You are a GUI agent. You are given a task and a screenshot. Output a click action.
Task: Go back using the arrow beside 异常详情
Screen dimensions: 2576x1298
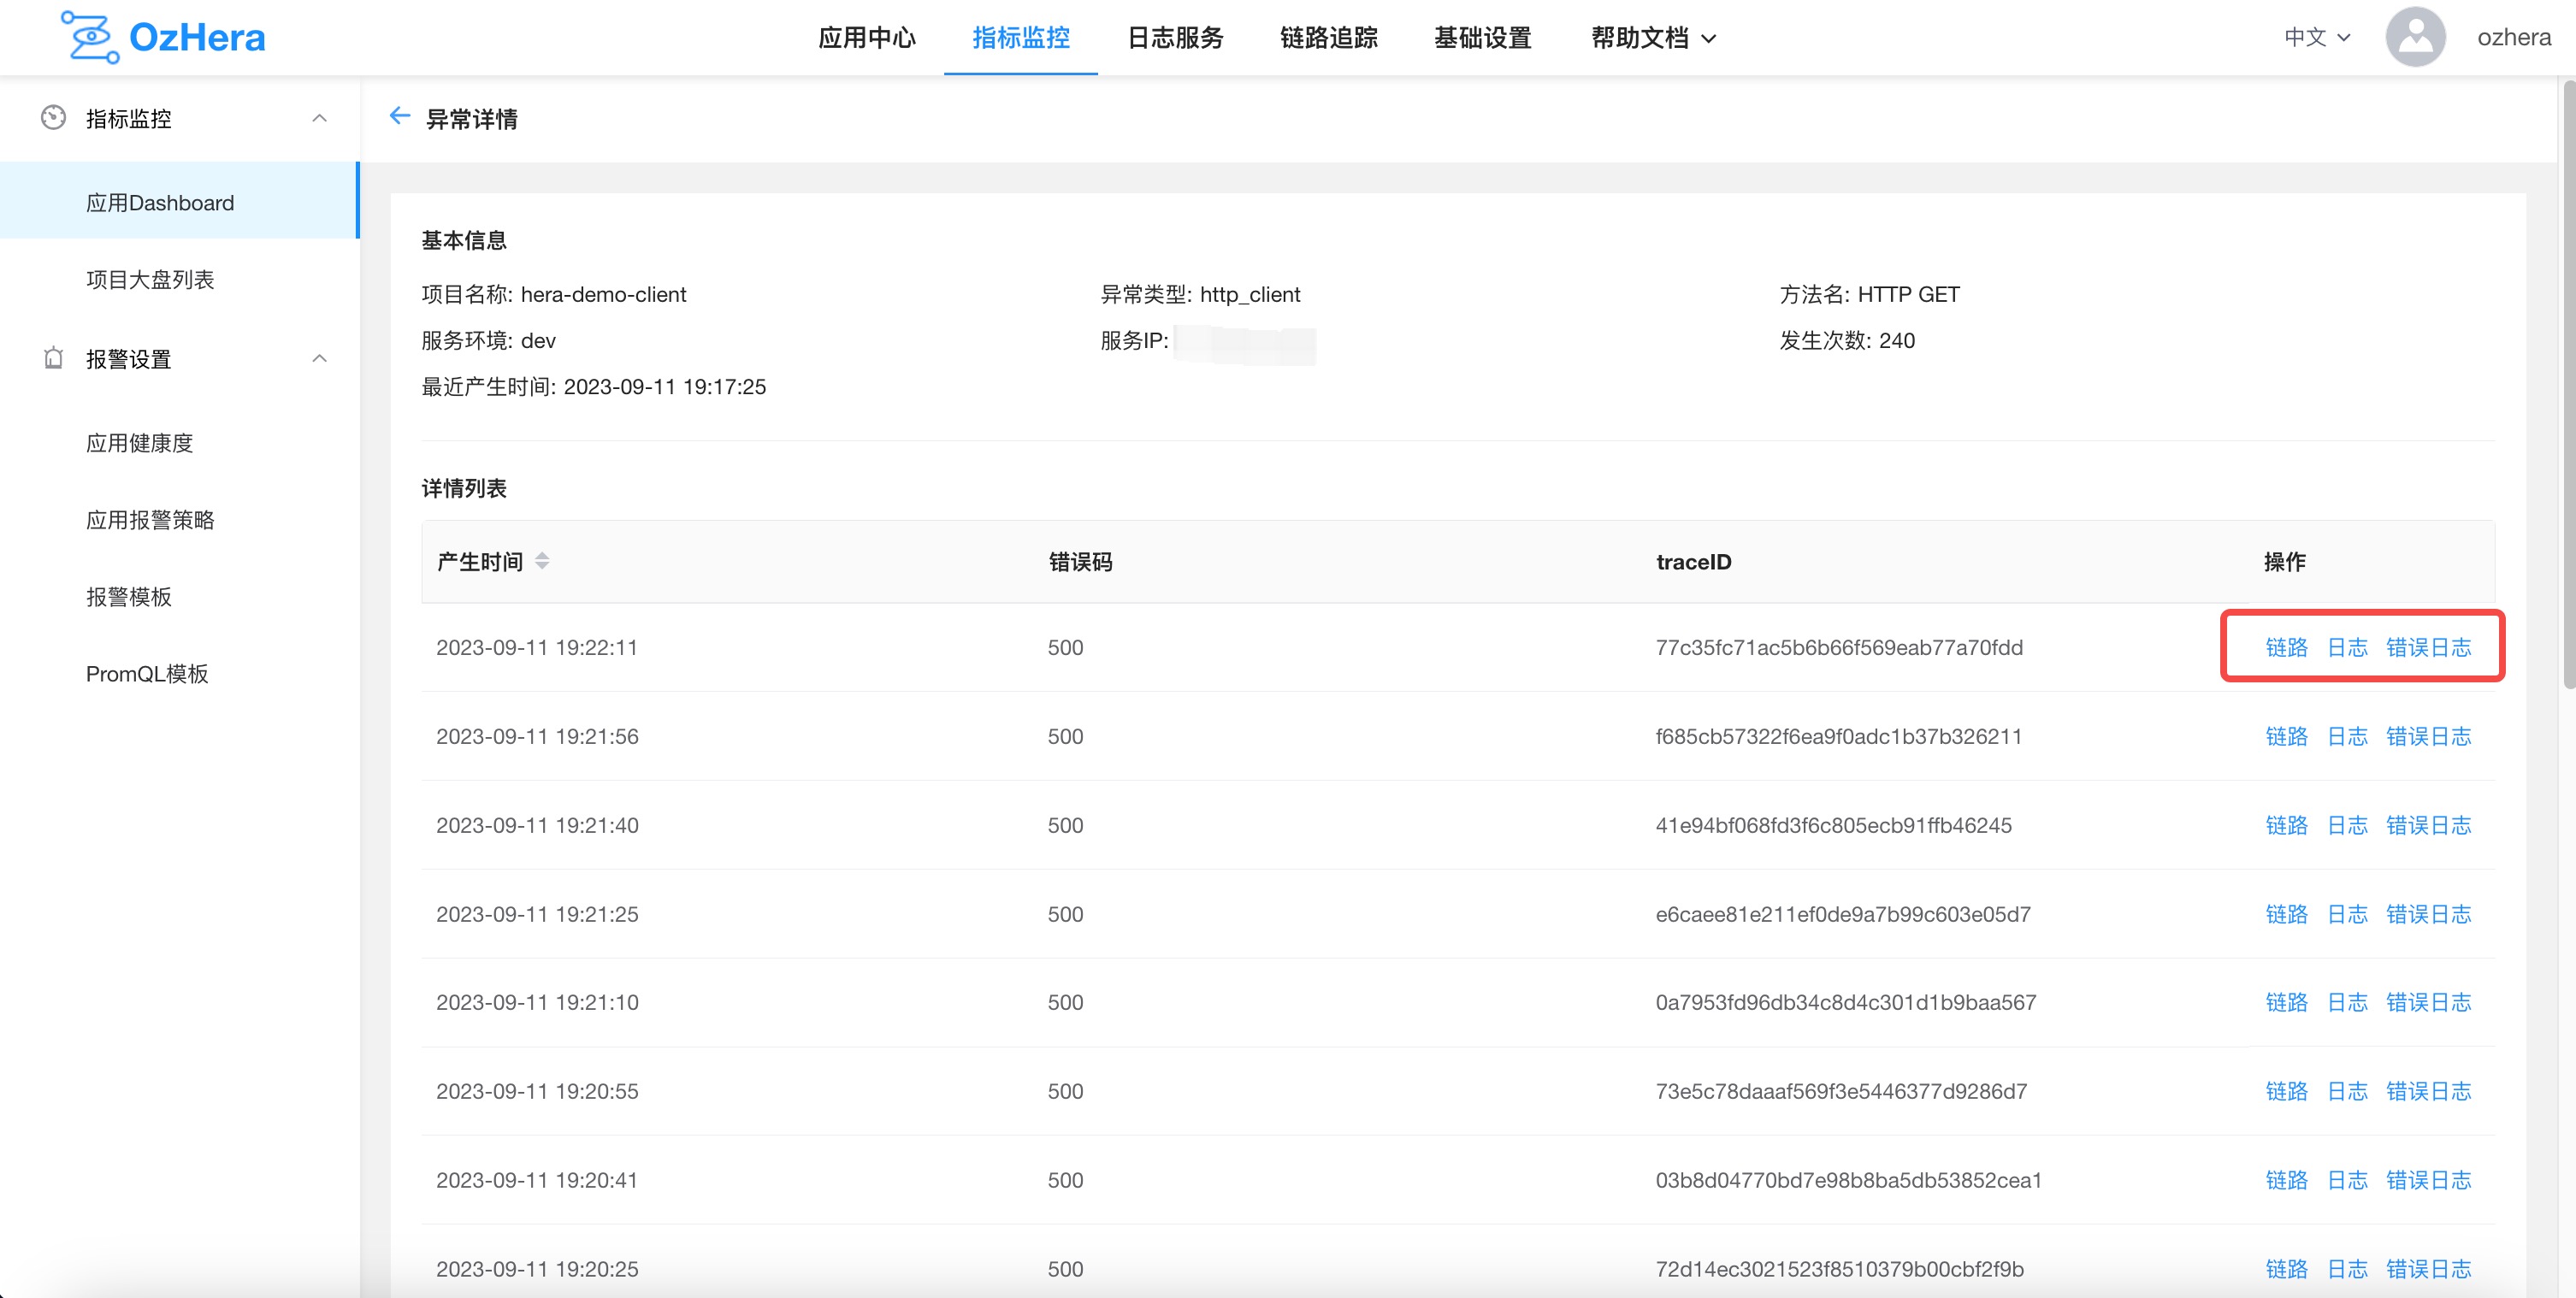[400, 116]
